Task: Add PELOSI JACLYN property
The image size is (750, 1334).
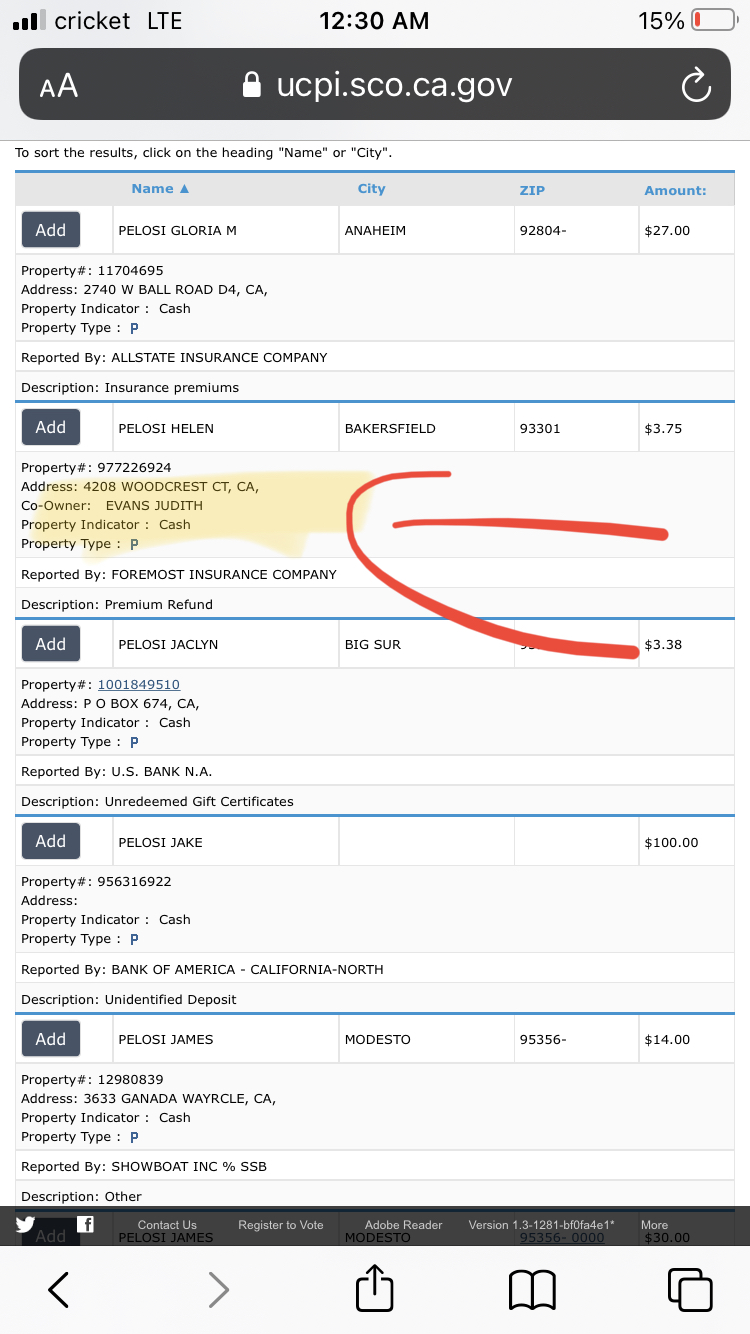Action: [51, 644]
